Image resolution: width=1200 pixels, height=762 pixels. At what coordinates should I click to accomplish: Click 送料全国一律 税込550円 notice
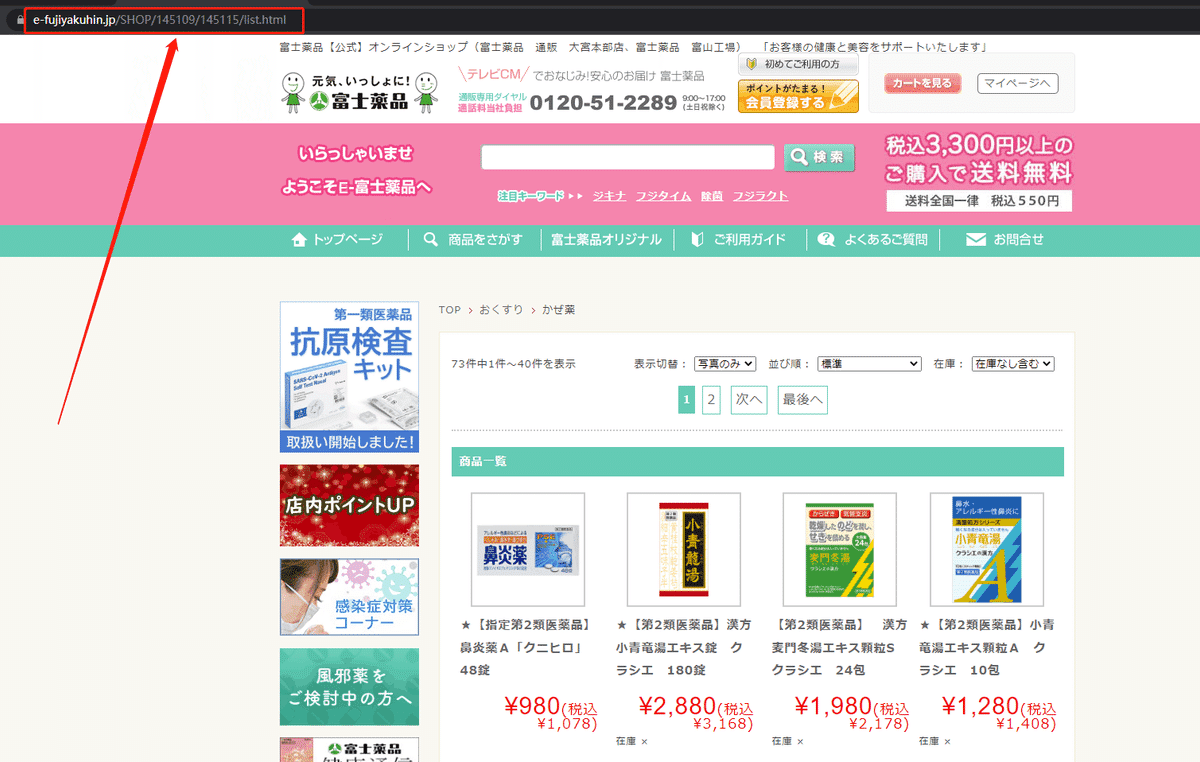click(x=979, y=201)
